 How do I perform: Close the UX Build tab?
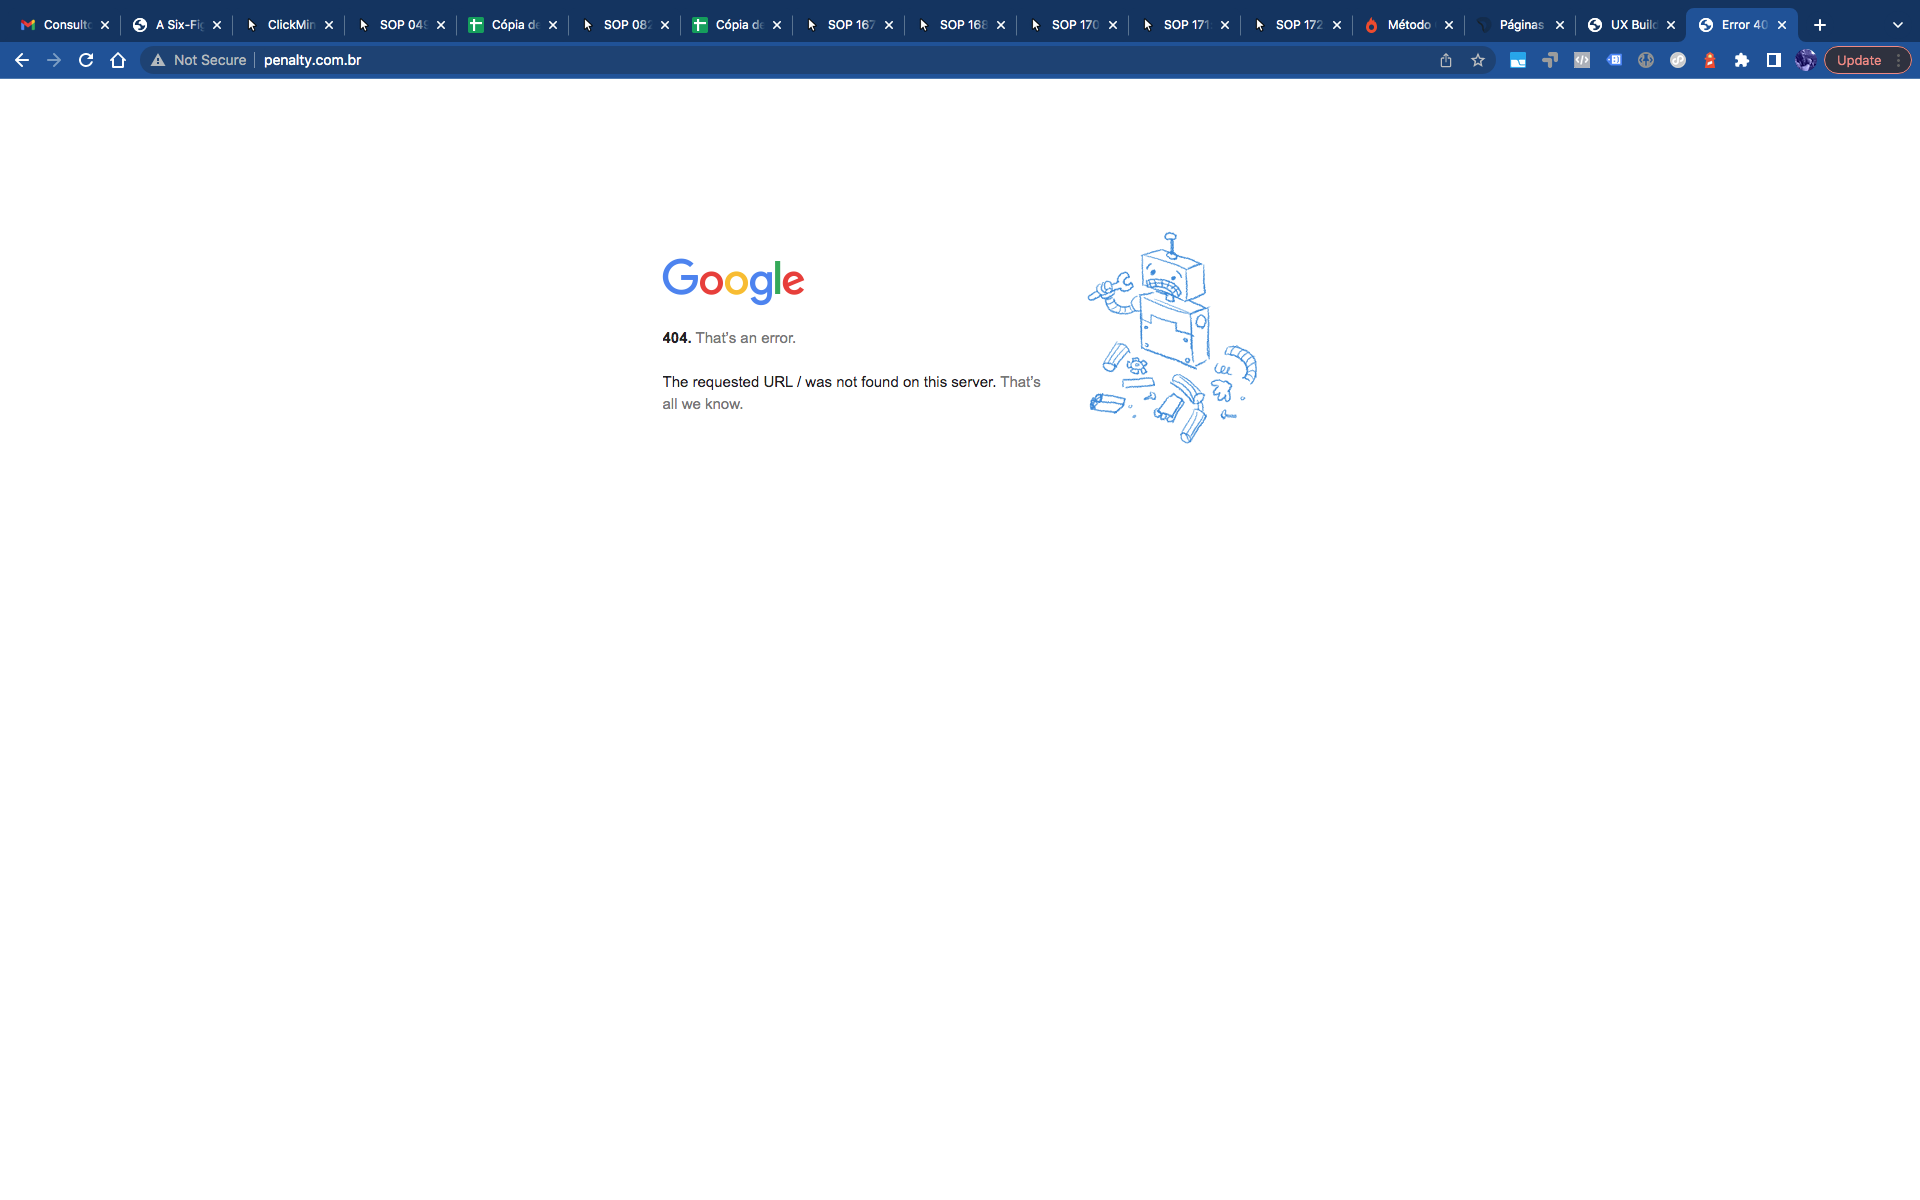[1671, 25]
